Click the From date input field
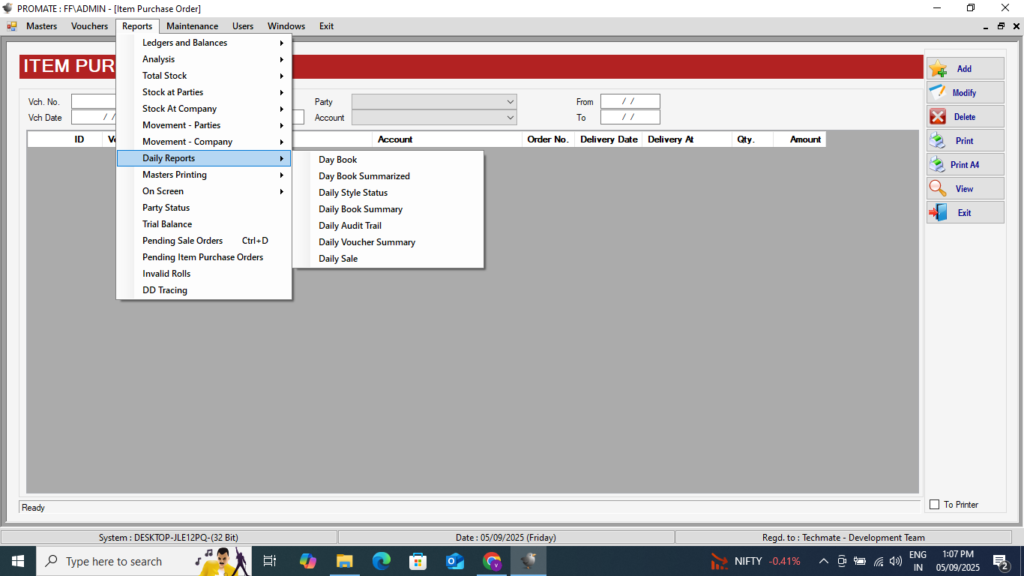This screenshot has height=576, width=1024. 630,102
